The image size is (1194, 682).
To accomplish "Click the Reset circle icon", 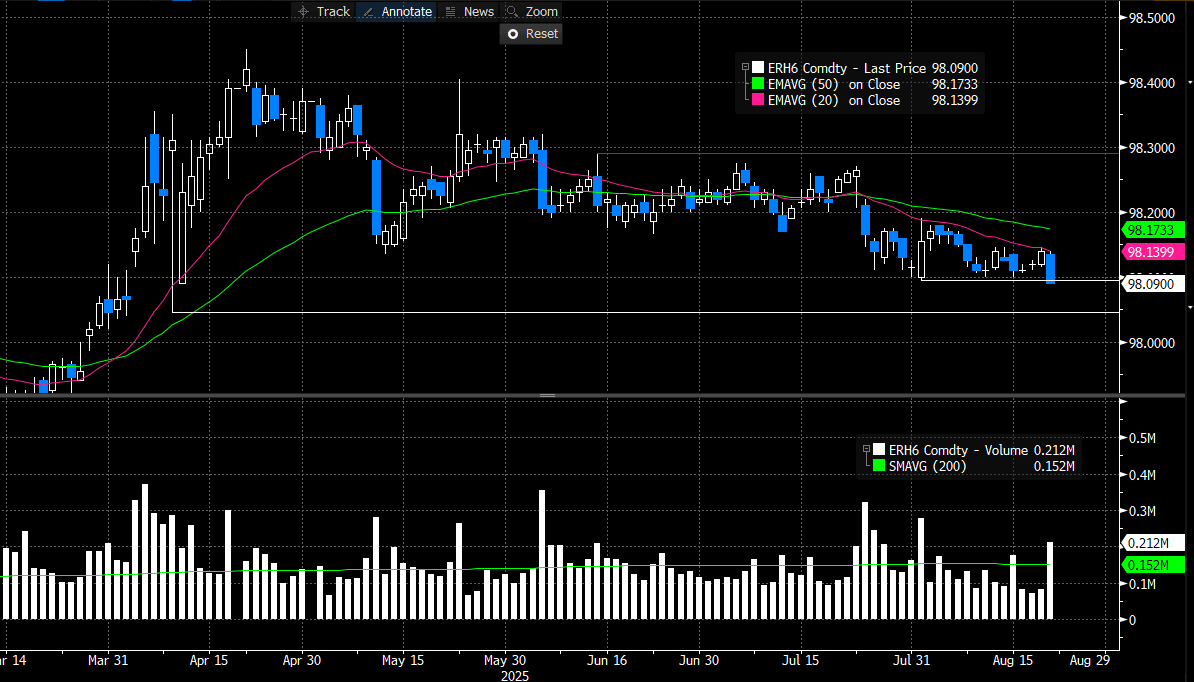I will [x=513, y=33].
